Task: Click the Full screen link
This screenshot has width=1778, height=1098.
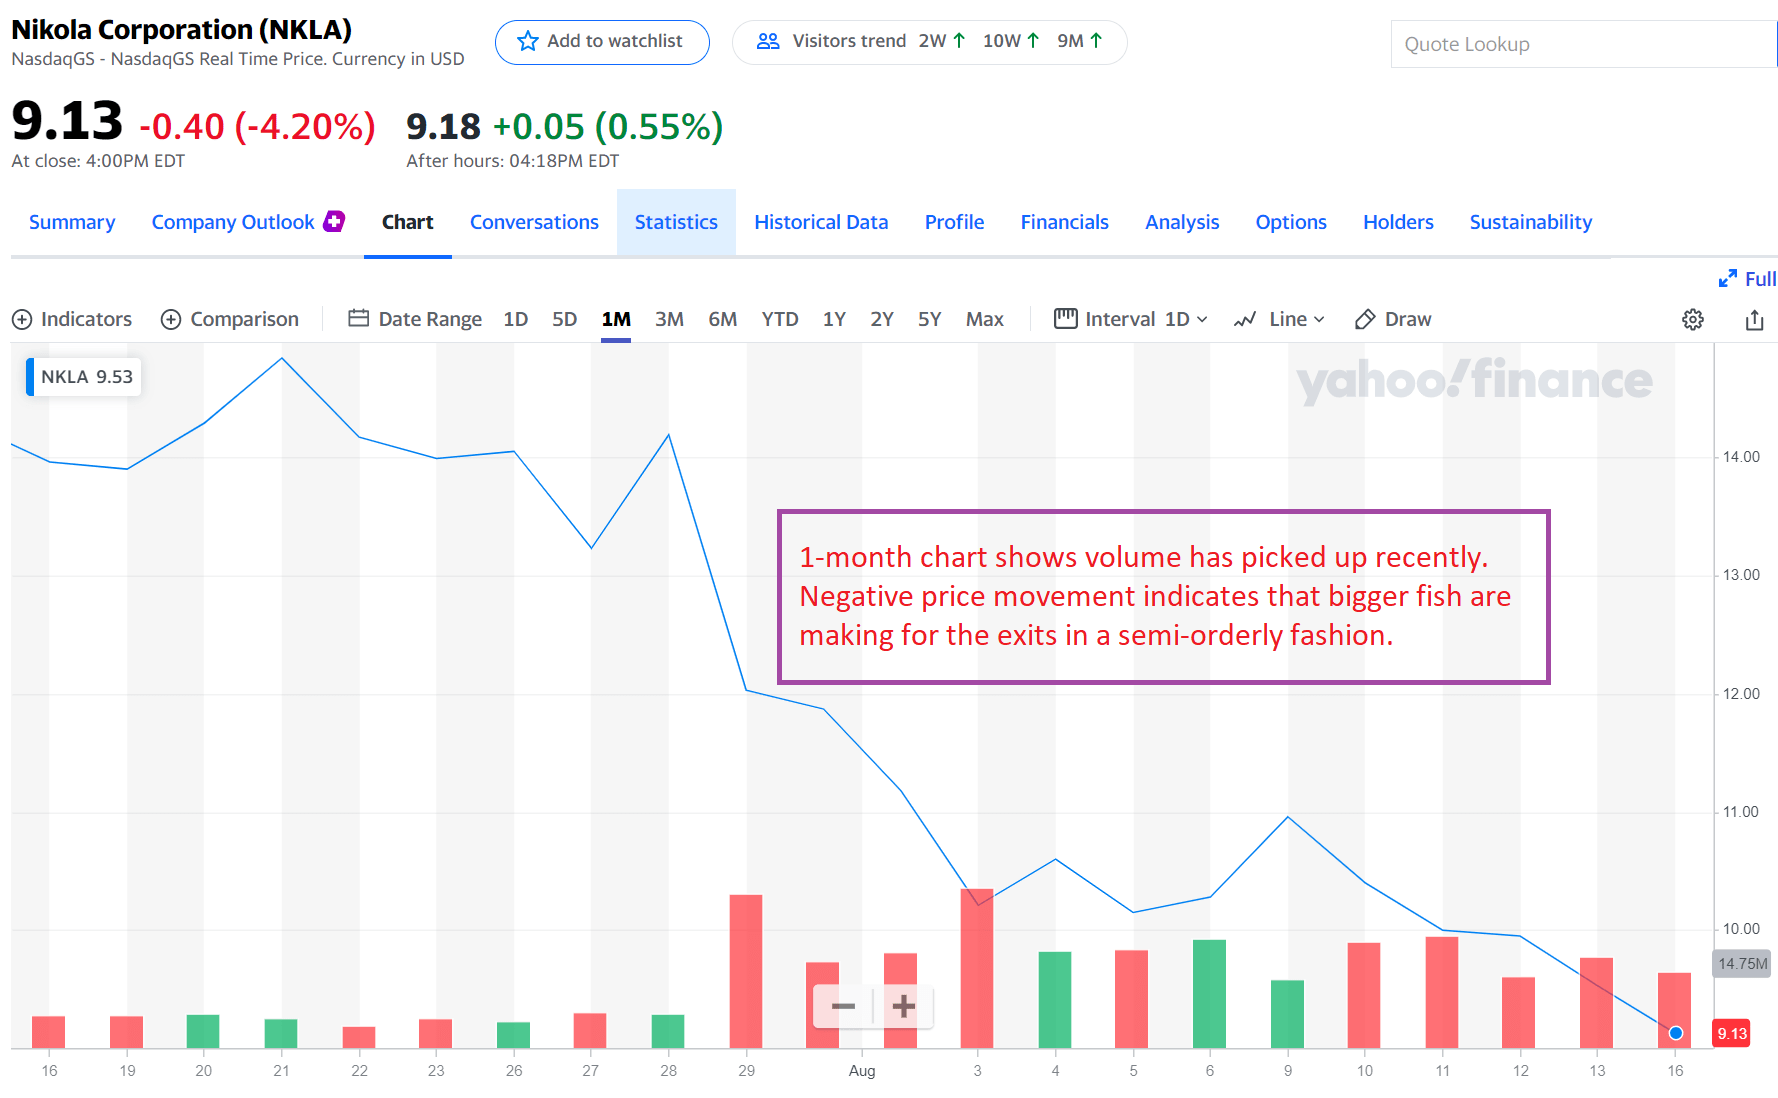Action: click(x=1748, y=278)
